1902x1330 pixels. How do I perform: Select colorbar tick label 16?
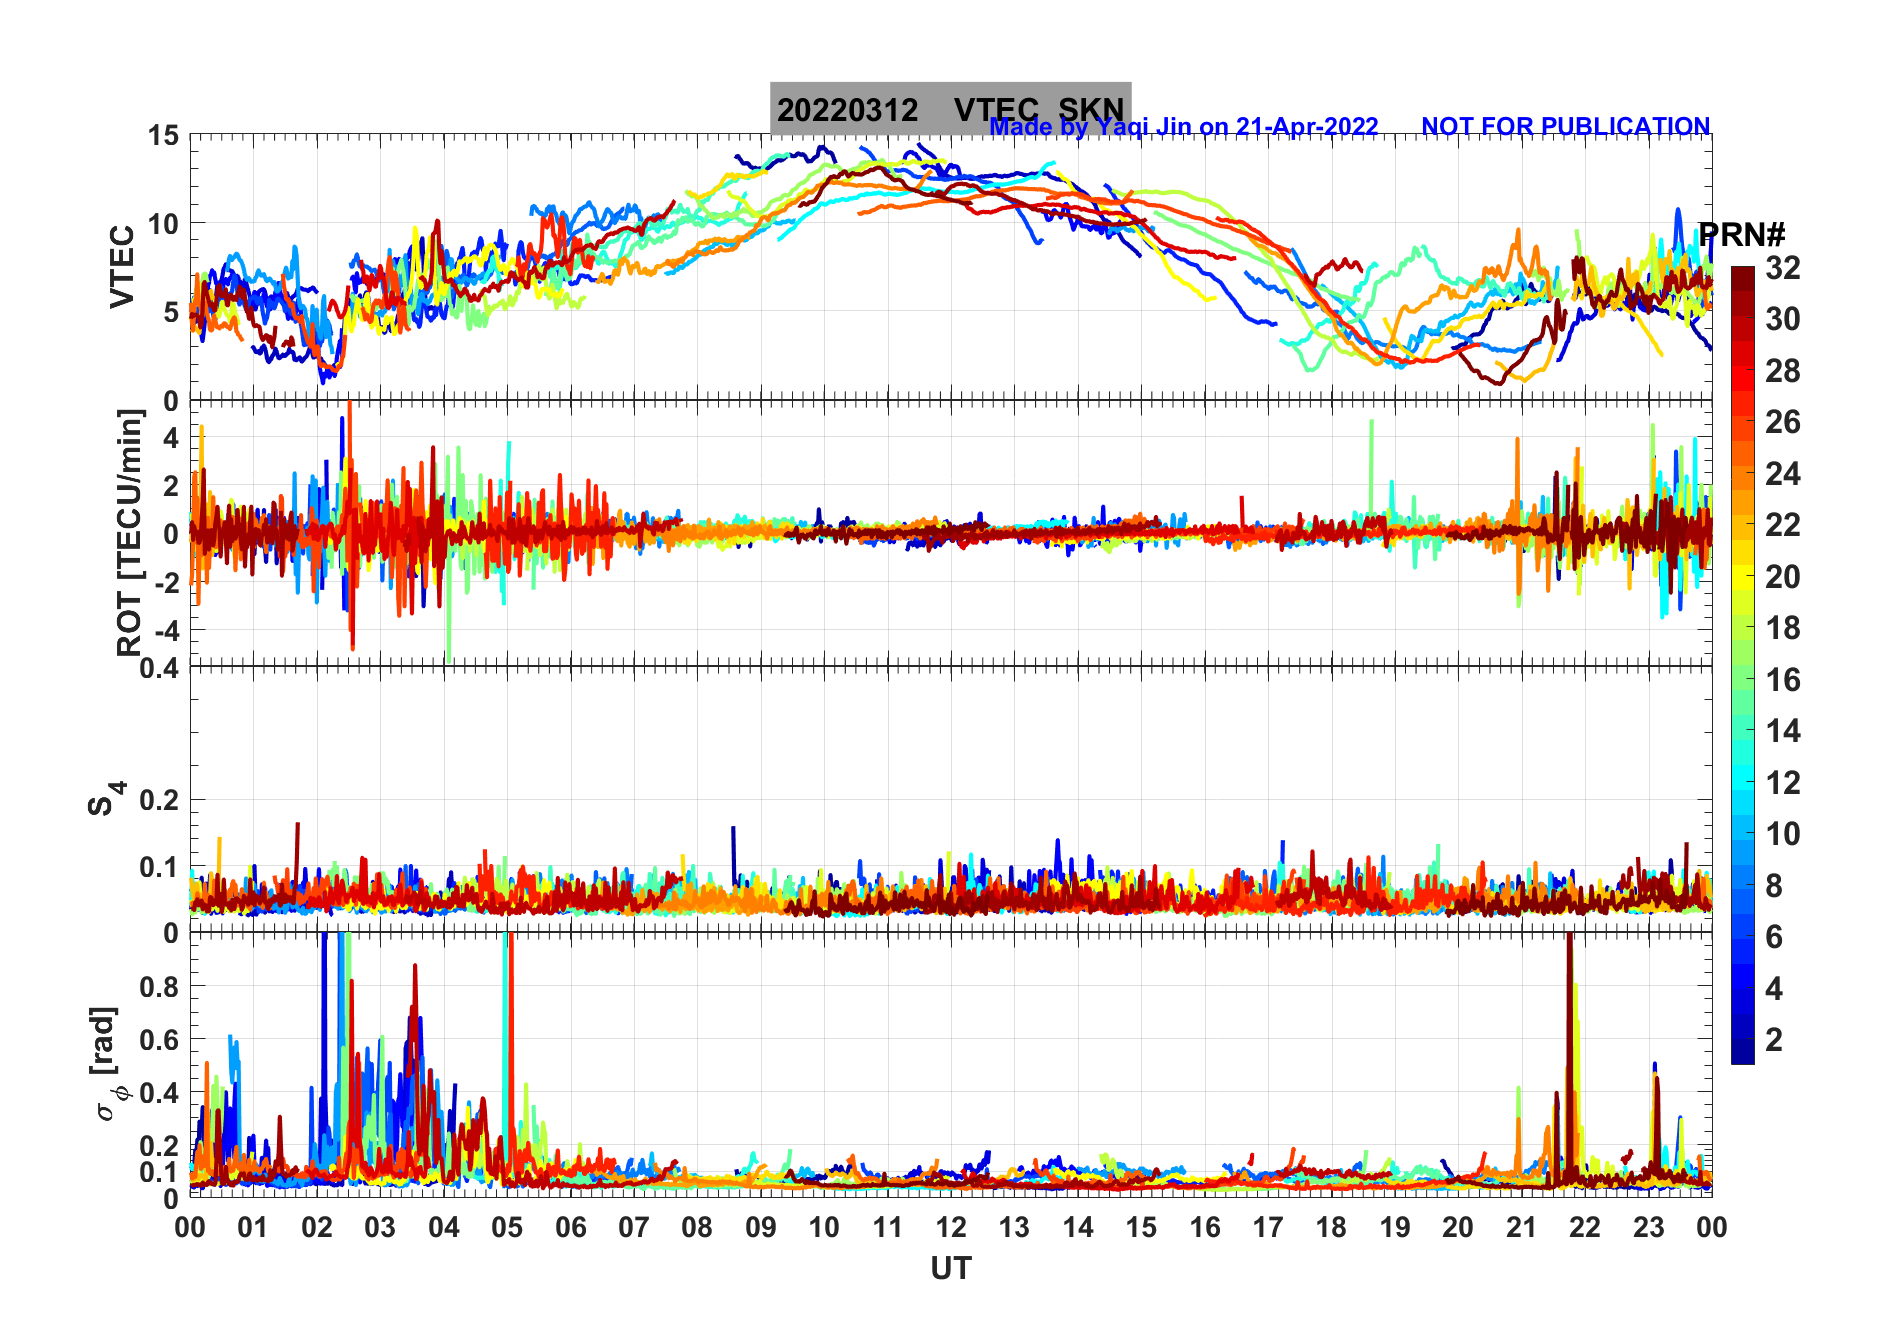(x=1783, y=680)
